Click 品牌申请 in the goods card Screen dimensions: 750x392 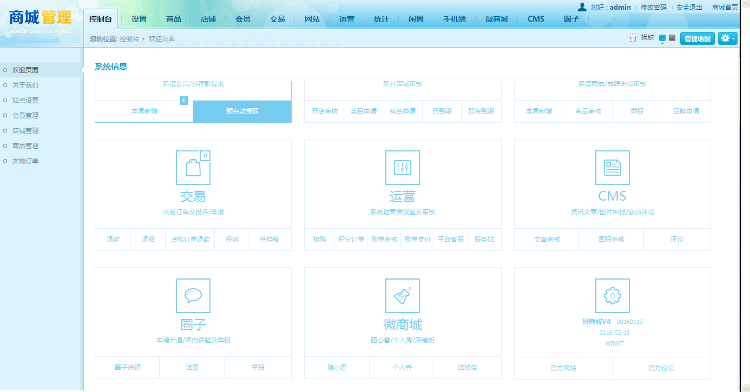[x=686, y=111]
